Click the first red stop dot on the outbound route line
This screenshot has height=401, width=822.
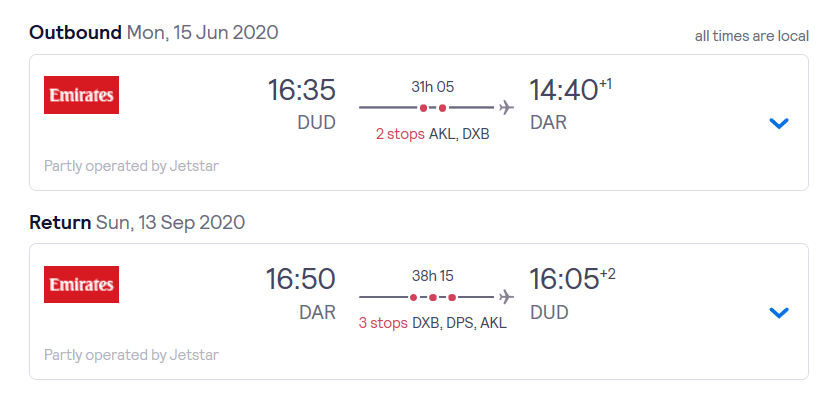pos(424,107)
